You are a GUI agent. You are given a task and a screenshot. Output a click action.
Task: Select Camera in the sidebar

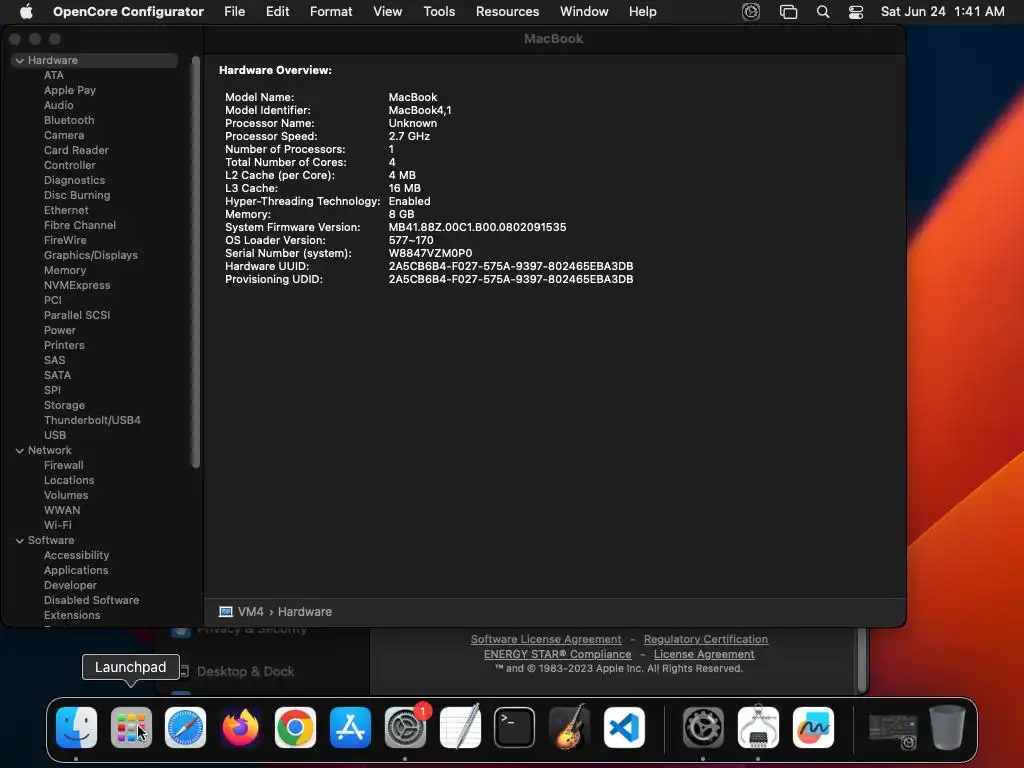(x=64, y=135)
